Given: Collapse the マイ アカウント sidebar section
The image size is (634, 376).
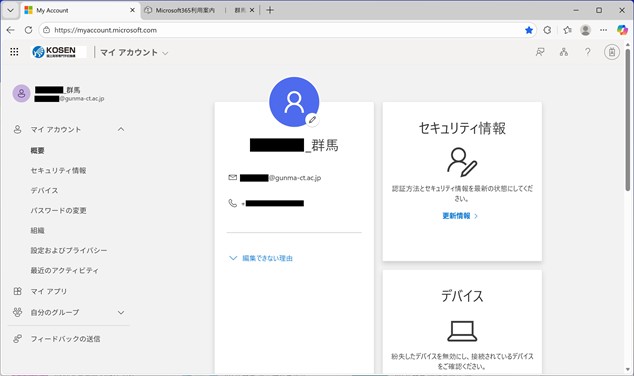Looking at the screenshot, I should click(x=121, y=129).
